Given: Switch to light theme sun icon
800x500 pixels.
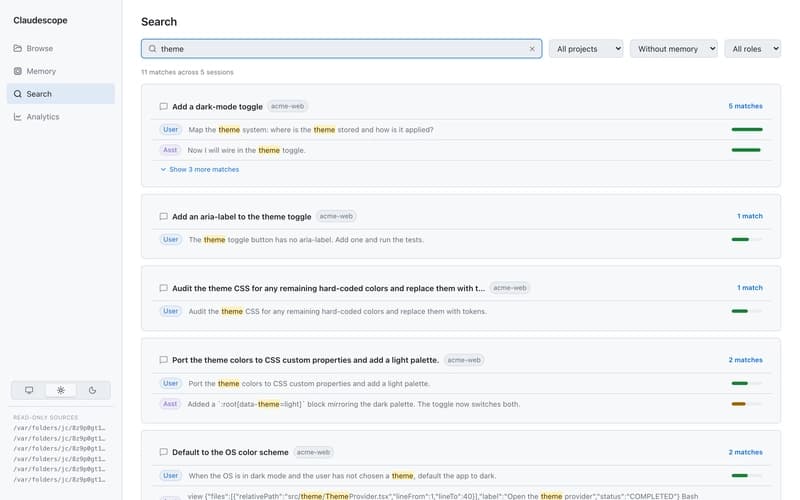Looking at the screenshot, I should click(61, 390).
